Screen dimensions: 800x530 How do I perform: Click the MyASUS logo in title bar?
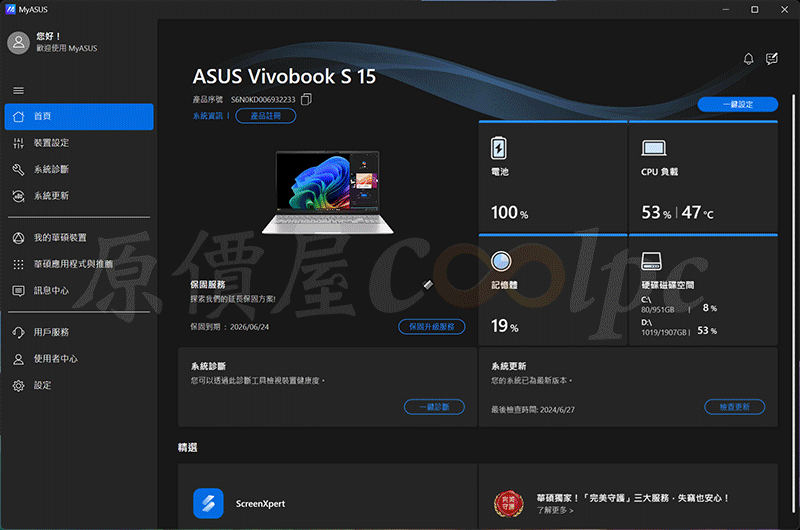pos(10,9)
